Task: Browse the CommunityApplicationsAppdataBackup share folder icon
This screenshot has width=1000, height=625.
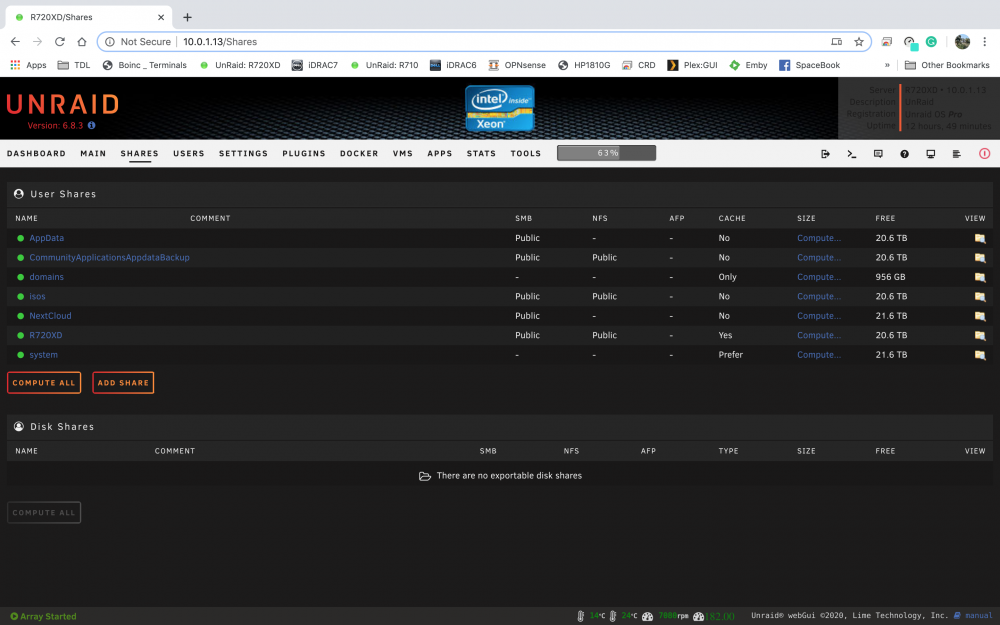Action: click(x=980, y=258)
